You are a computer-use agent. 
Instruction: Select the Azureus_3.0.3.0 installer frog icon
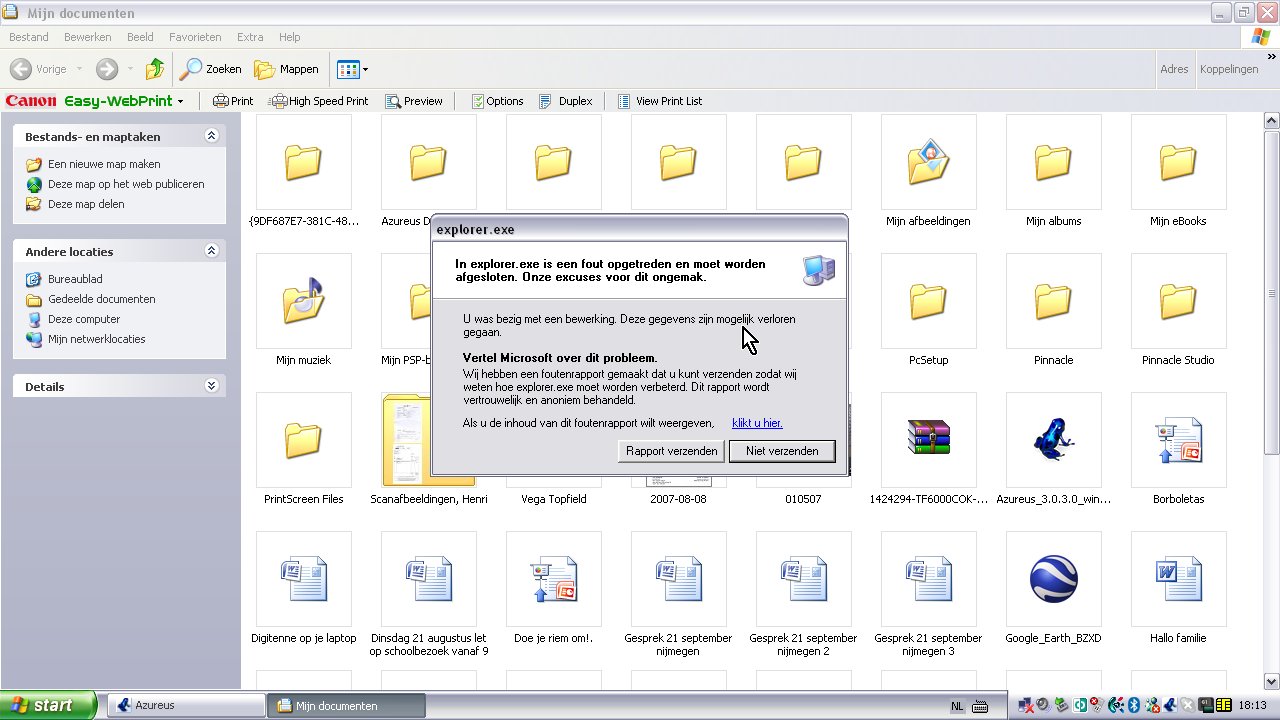click(1053, 440)
